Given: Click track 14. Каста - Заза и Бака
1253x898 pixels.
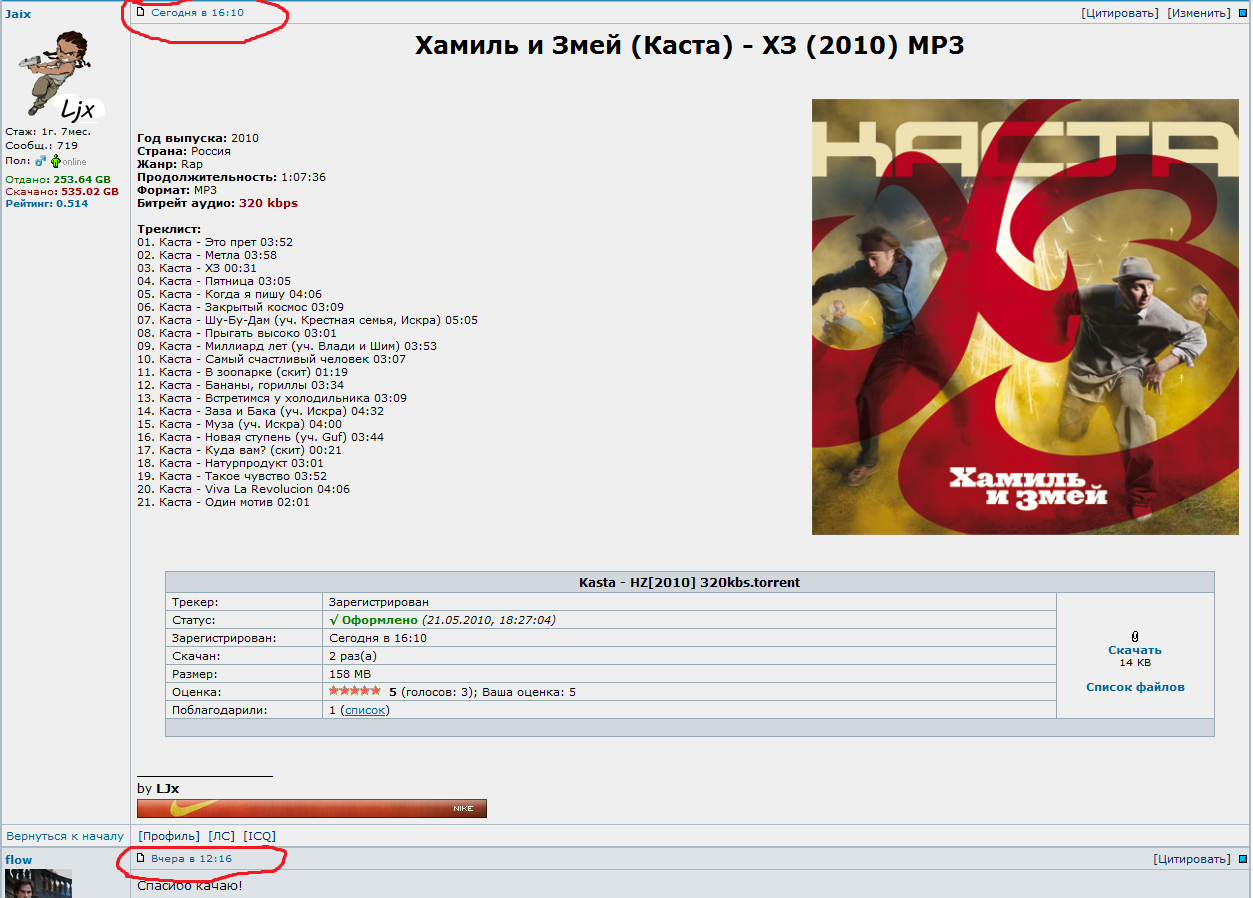Looking at the screenshot, I should (x=260, y=411).
